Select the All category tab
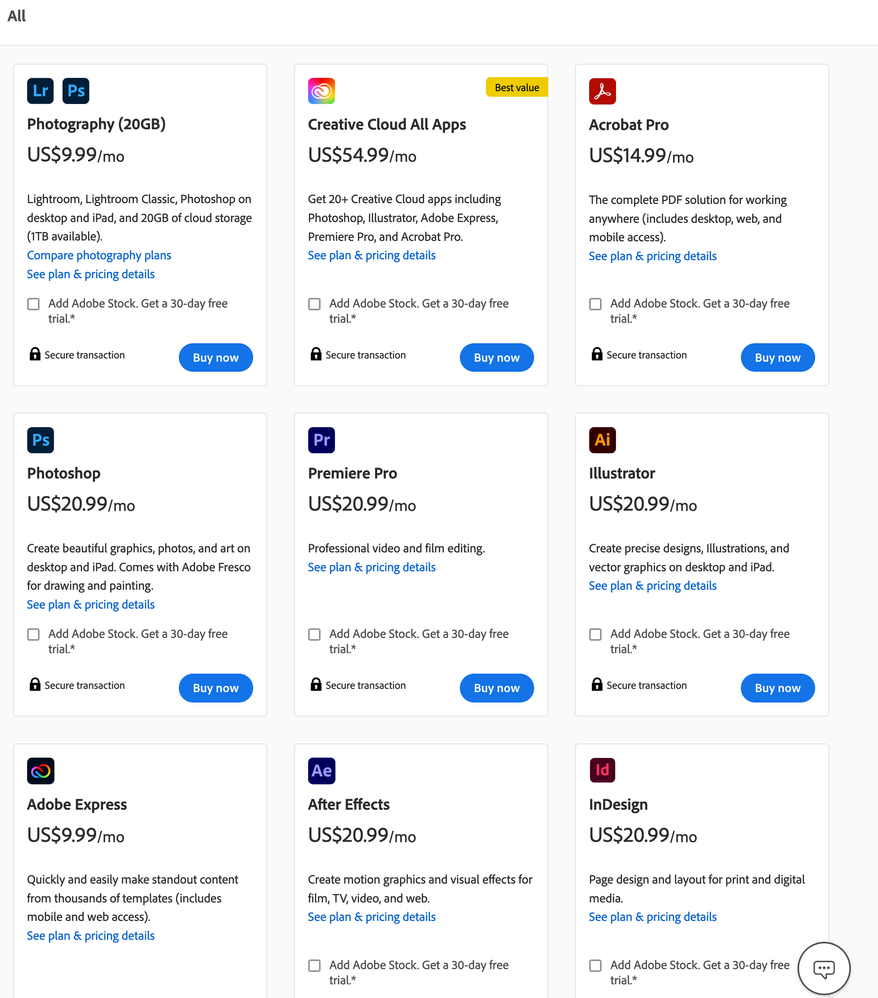878x998 pixels. click(x=17, y=16)
